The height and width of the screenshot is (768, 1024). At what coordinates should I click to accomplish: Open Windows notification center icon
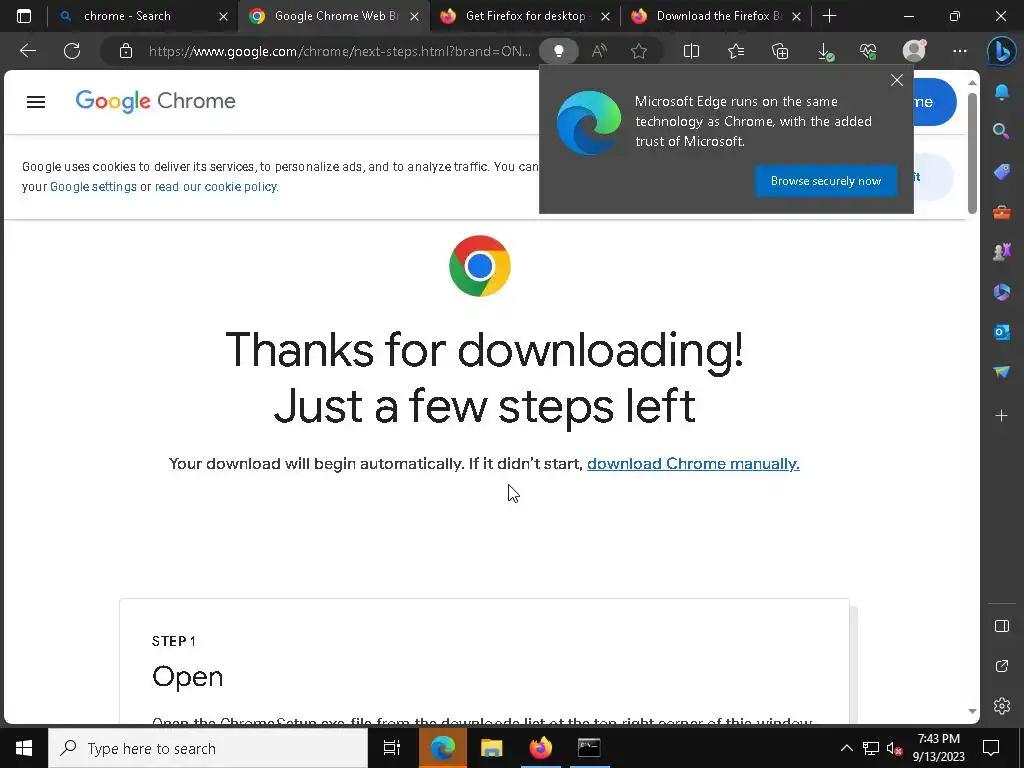pyautogui.click(x=991, y=748)
